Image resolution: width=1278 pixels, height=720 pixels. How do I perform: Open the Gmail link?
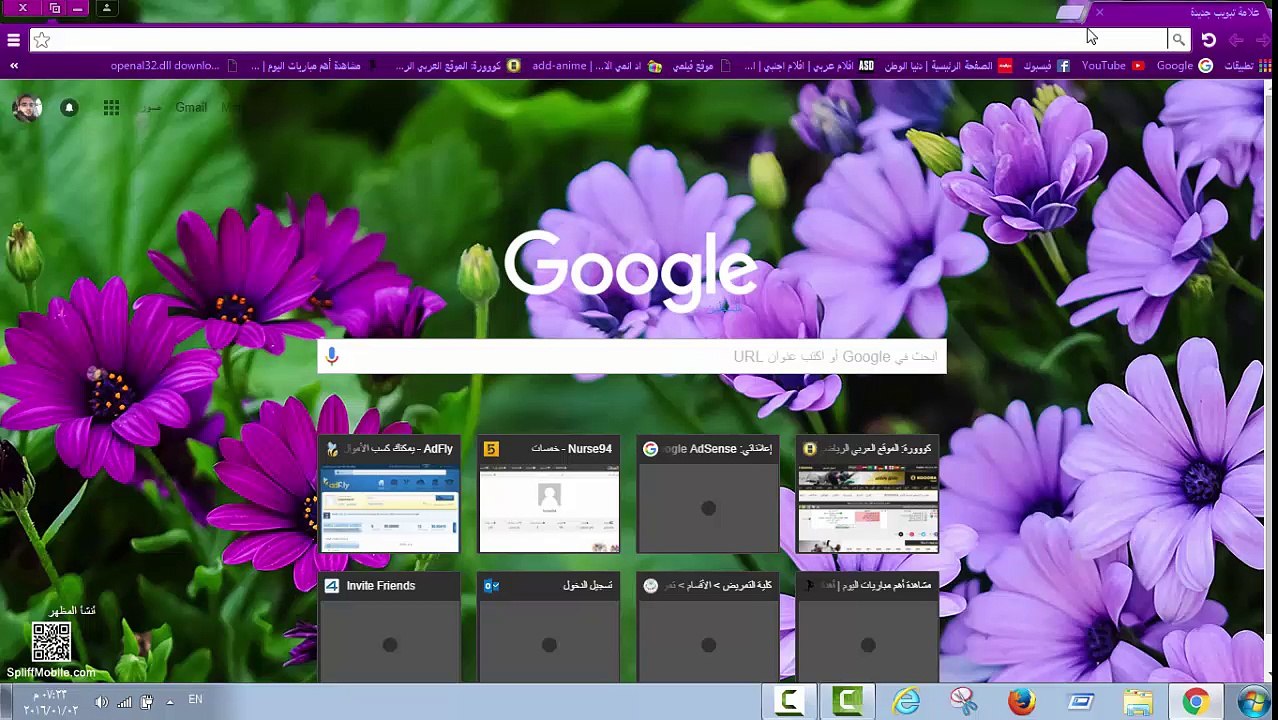(191, 107)
